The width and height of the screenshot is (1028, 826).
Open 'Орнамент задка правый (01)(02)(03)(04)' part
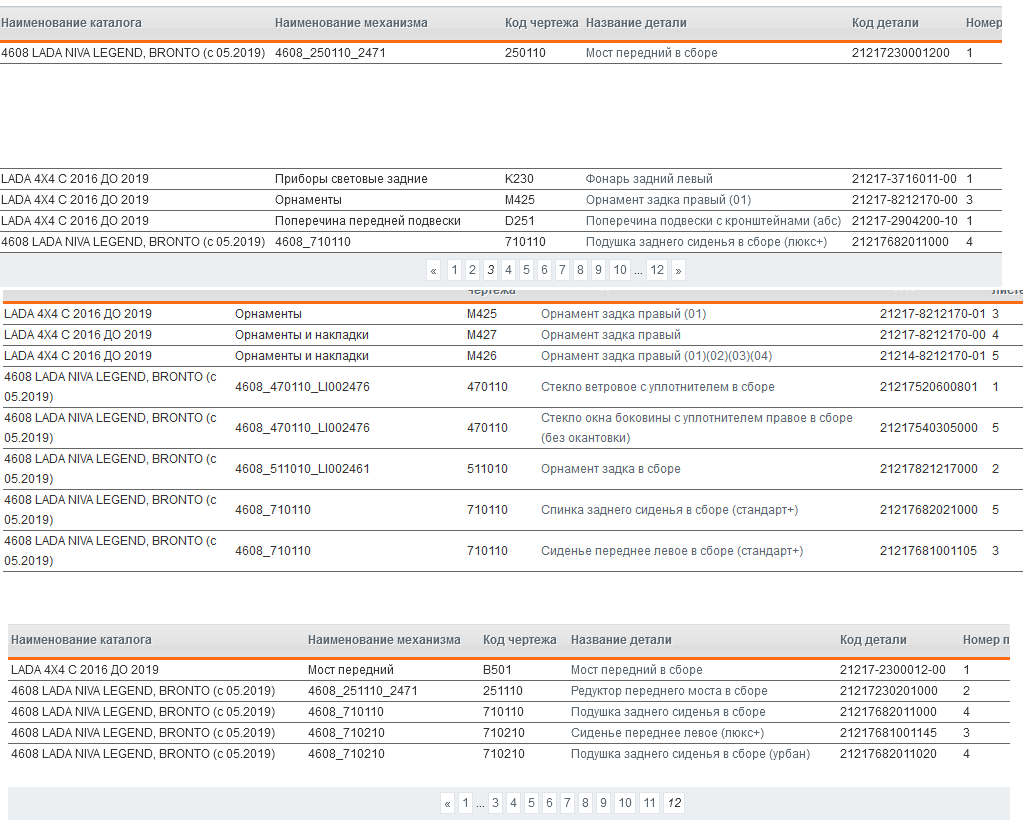tap(657, 356)
